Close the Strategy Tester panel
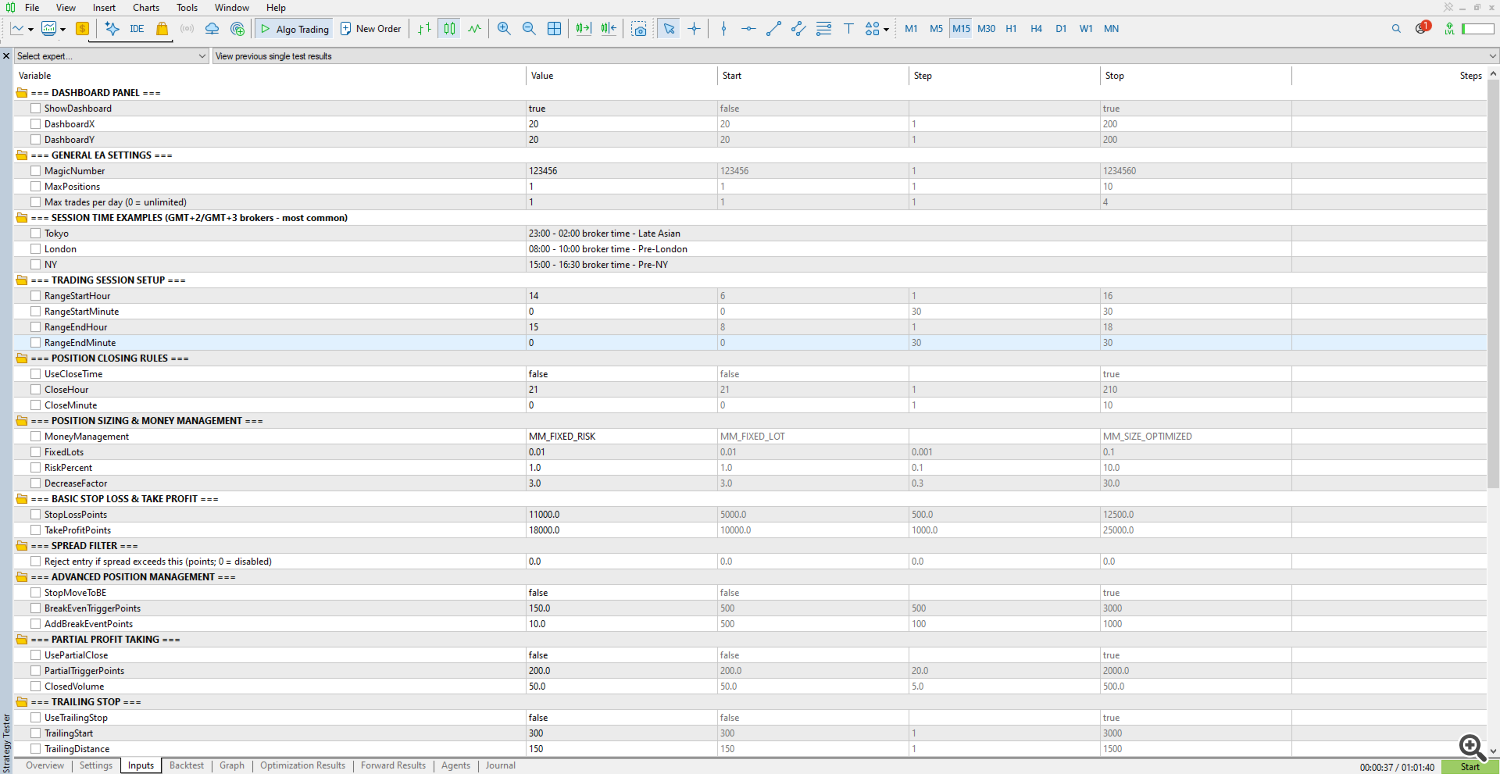This screenshot has width=1500, height=774. pos(6,56)
